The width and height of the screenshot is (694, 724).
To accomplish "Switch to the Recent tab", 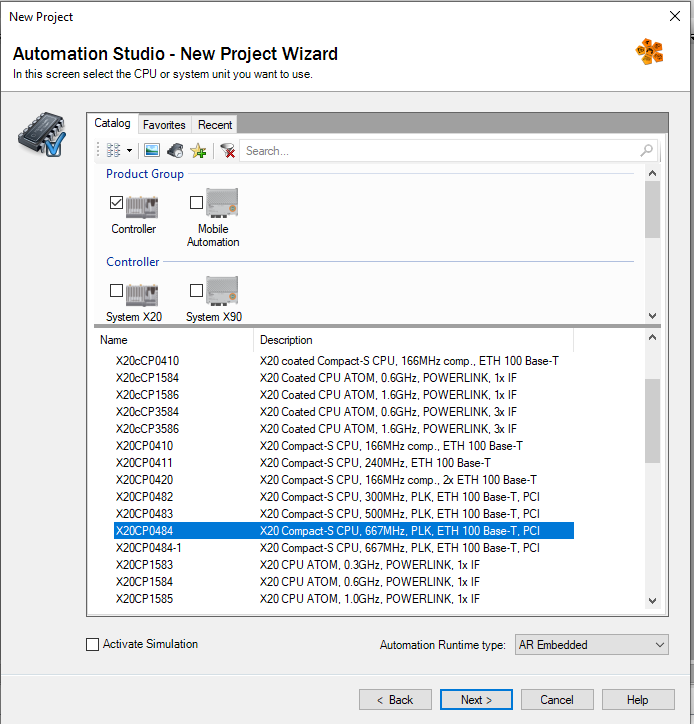I will point(215,125).
